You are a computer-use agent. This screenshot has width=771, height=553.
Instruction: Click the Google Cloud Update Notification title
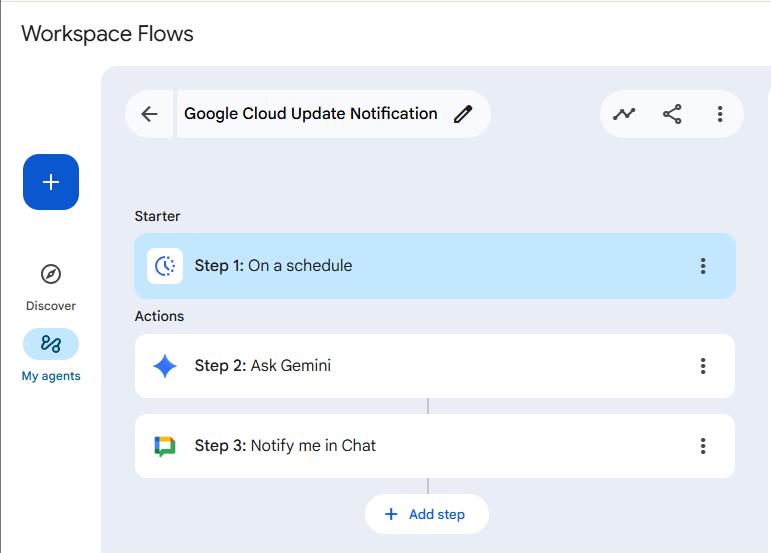click(x=310, y=114)
